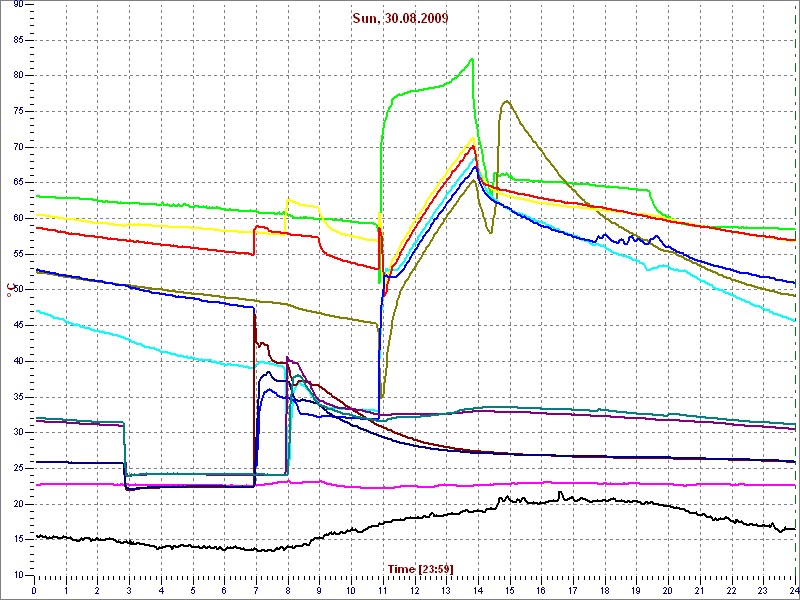Click hour 14 on the time axis
The height and width of the screenshot is (600, 800).
tap(477, 592)
